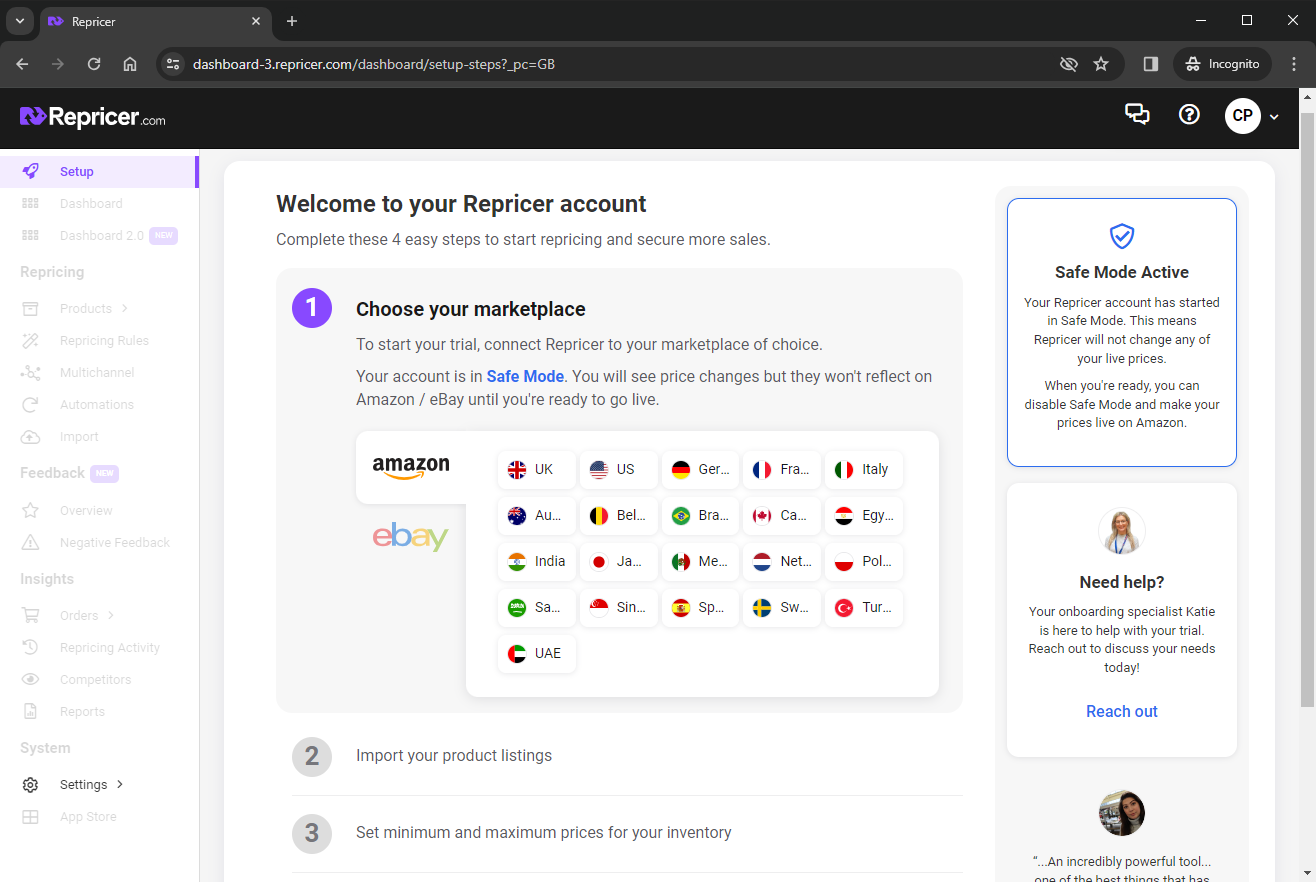Open Dashboard in the sidebar
The image size is (1316, 882).
tap(91, 203)
